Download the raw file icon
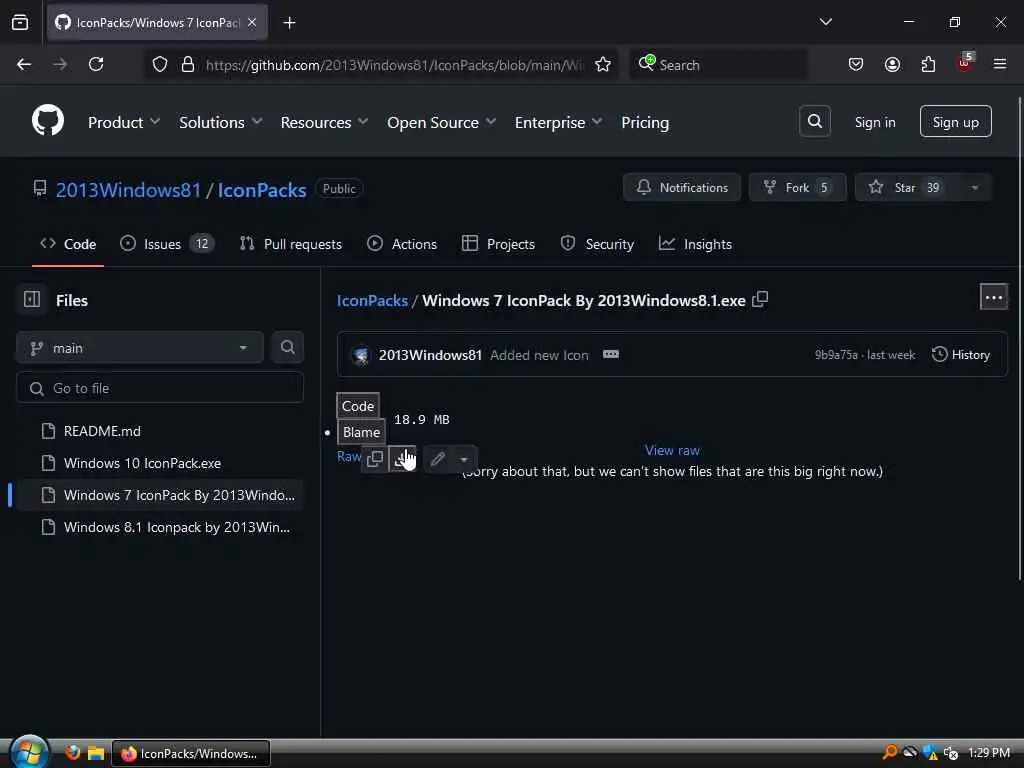The height and width of the screenshot is (768, 1024). (402, 458)
